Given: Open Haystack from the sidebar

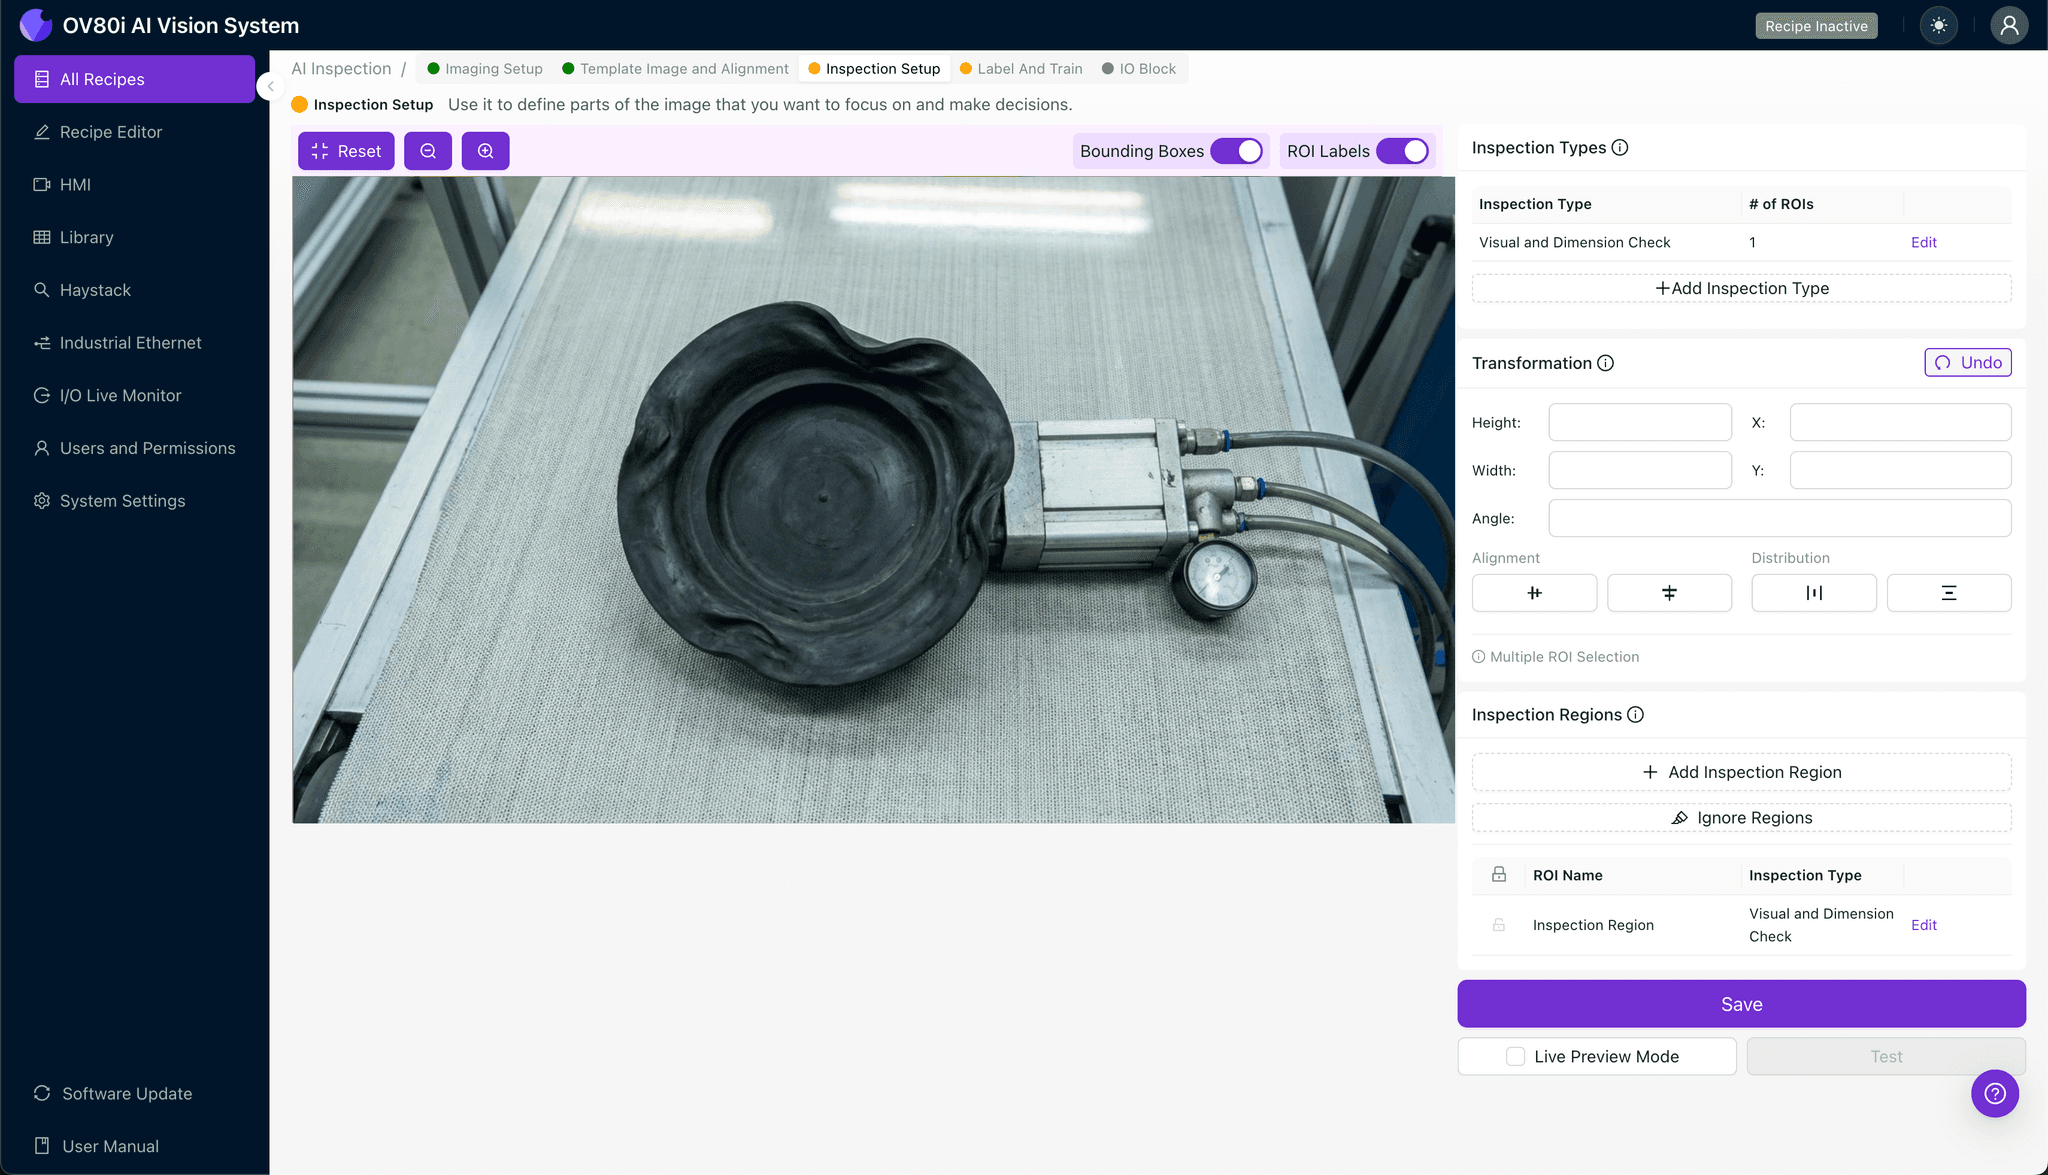Looking at the screenshot, I should tap(95, 290).
